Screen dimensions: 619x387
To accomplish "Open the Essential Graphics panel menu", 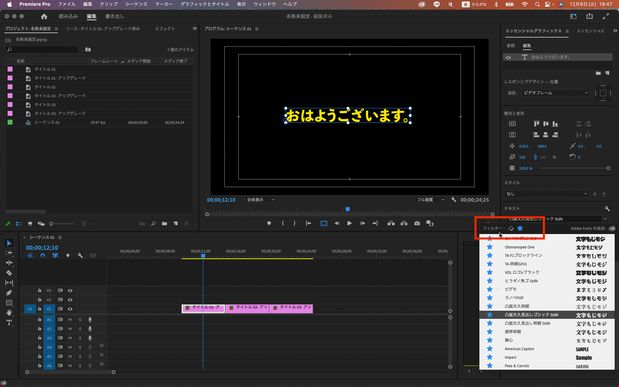I will 567,31.
